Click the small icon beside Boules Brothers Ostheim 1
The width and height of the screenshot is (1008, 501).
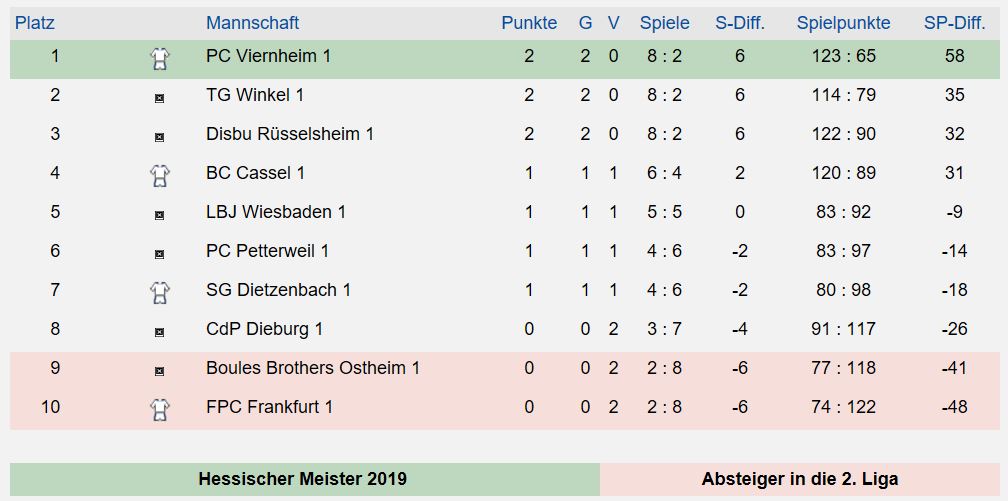pyautogui.click(x=159, y=371)
